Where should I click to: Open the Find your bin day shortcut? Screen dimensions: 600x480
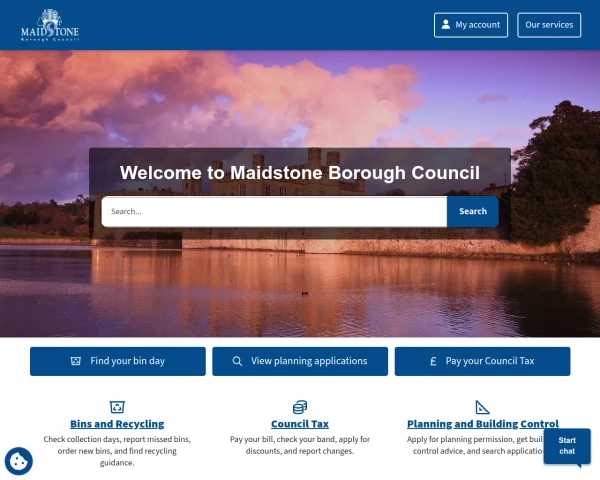[118, 361]
